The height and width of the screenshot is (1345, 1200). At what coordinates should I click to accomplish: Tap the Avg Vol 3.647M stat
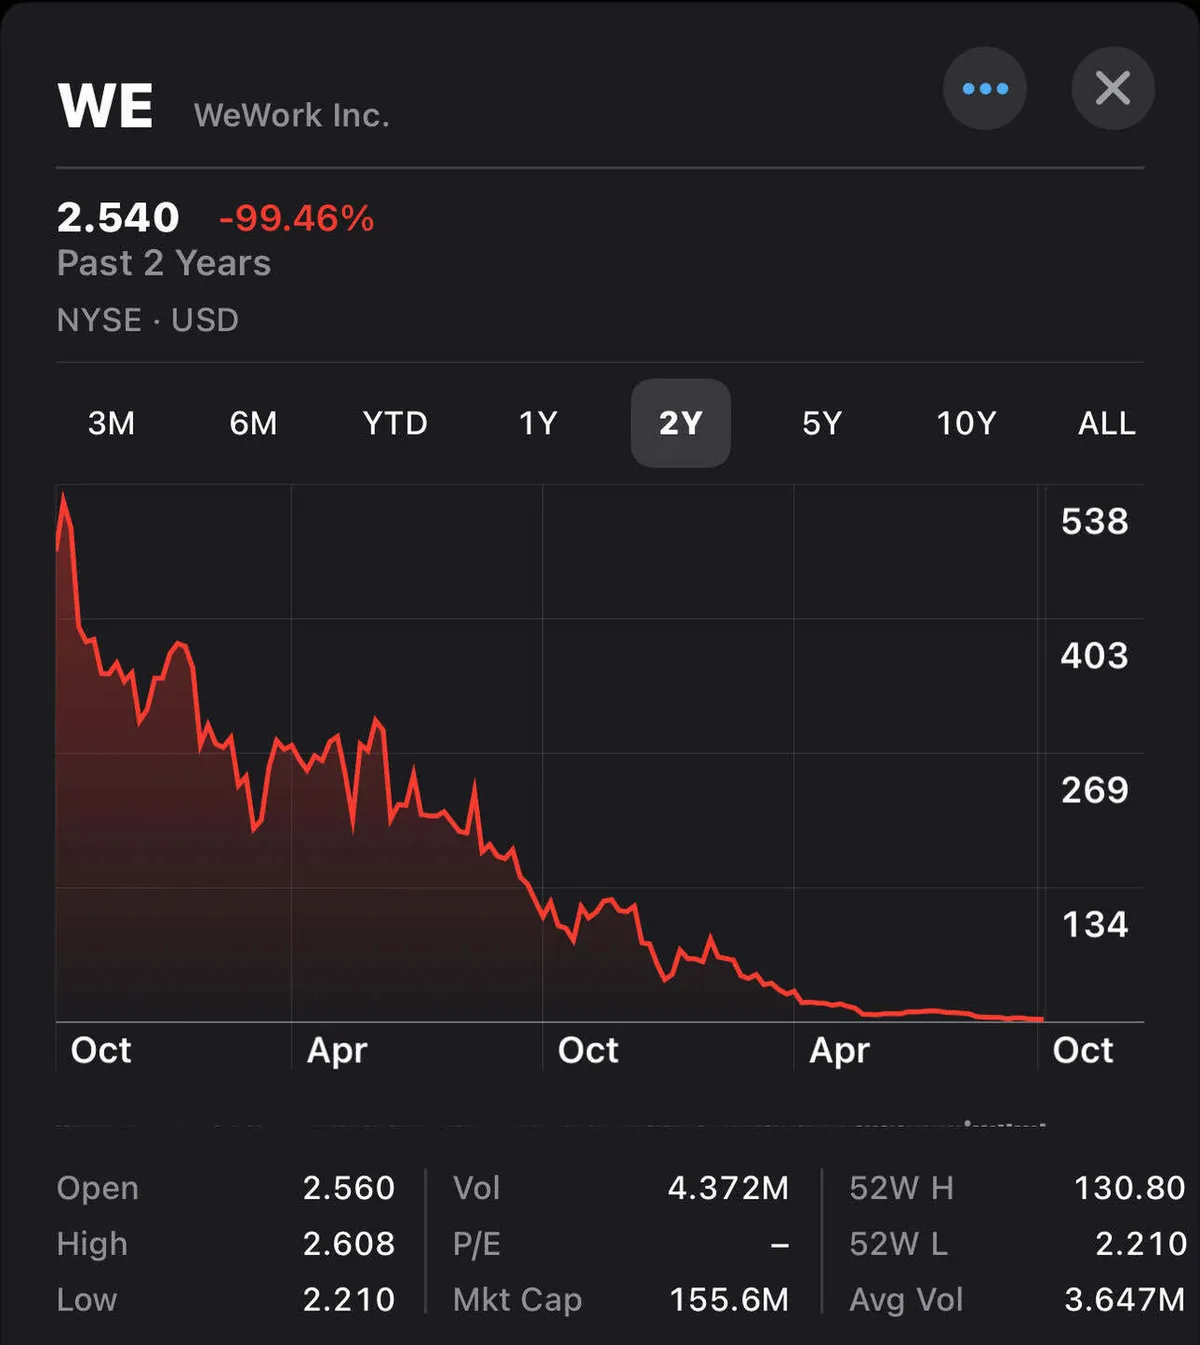tap(1124, 1299)
